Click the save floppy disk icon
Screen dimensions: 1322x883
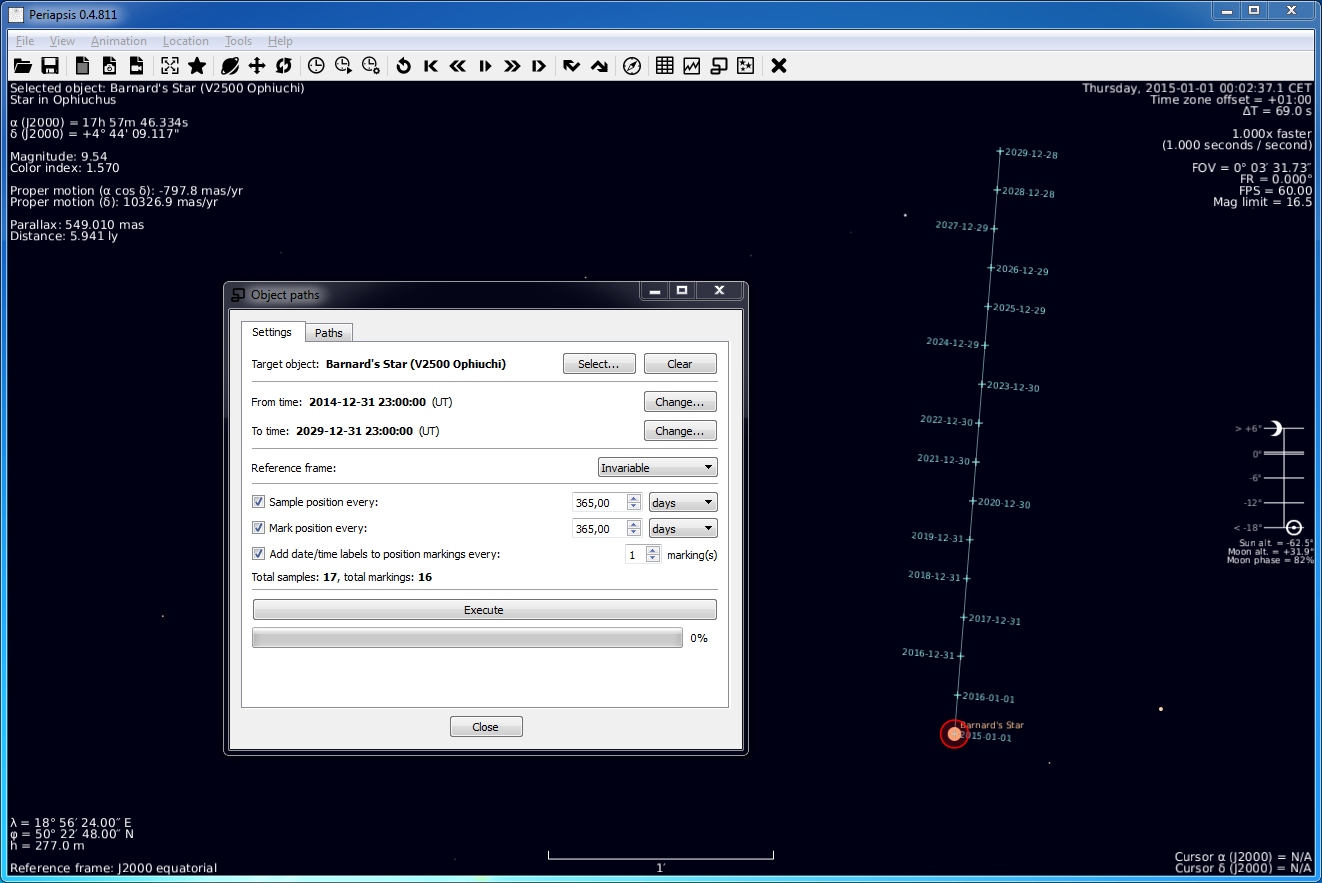tap(49, 66)
